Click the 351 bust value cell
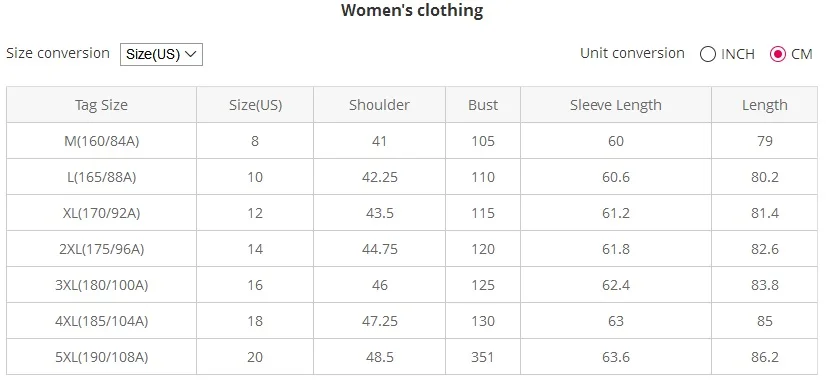826x380 pixels. tap(483, 357)
